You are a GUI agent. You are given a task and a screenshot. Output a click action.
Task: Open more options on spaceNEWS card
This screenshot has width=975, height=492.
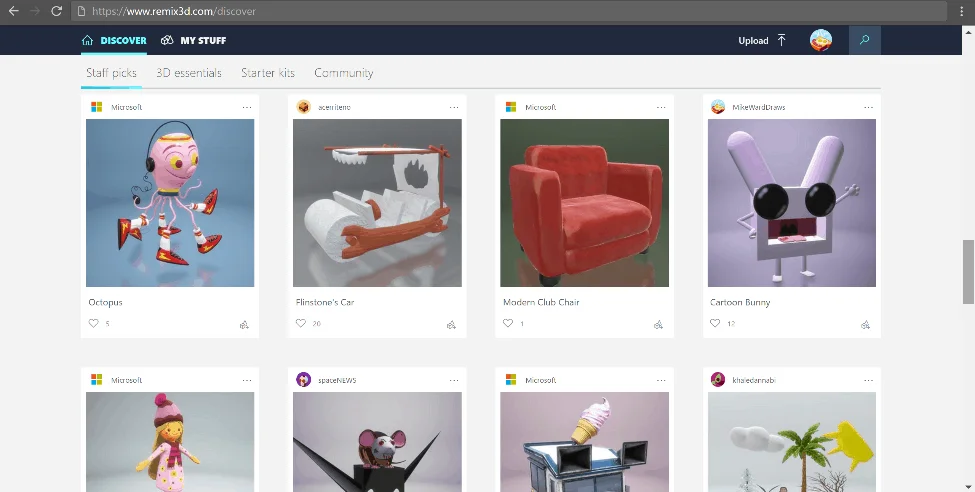pyautogui.click(x=454, y=380)
